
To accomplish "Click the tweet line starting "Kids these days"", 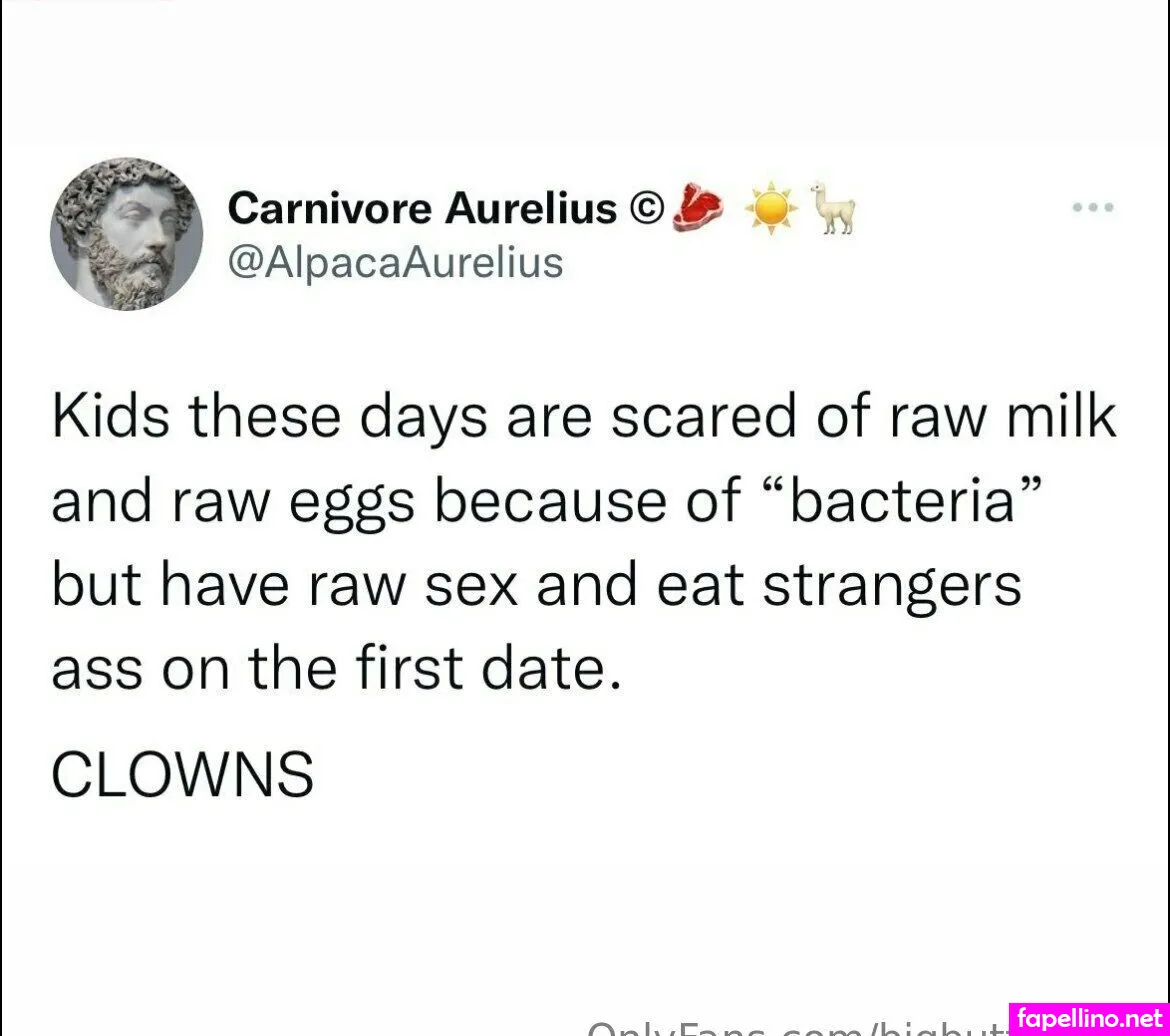I will (583, 417).
